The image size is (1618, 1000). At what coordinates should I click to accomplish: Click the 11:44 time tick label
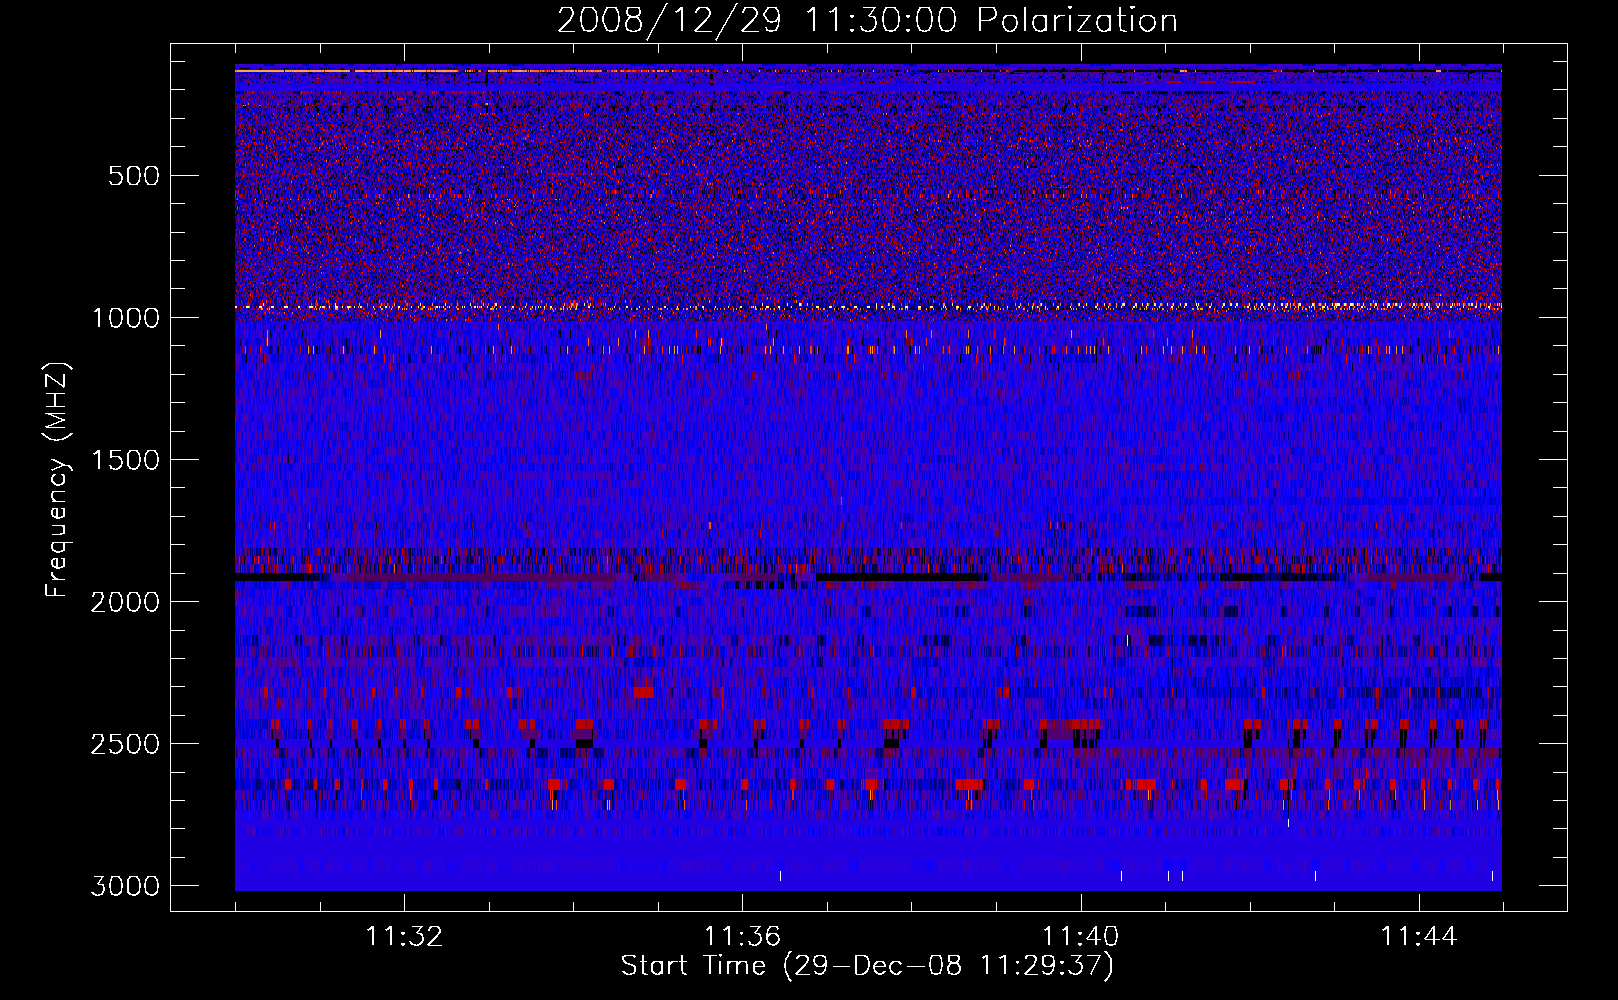pyautogui.click(x=1419, y=937)
